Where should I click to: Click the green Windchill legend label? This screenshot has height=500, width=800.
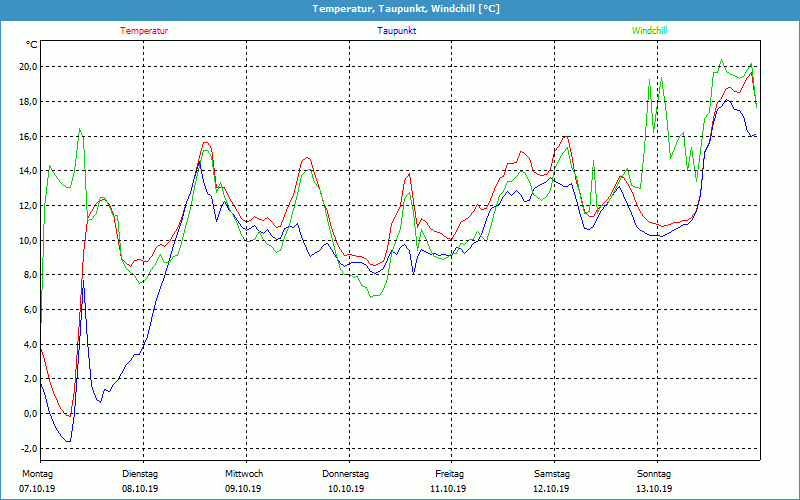click(649, 31)
